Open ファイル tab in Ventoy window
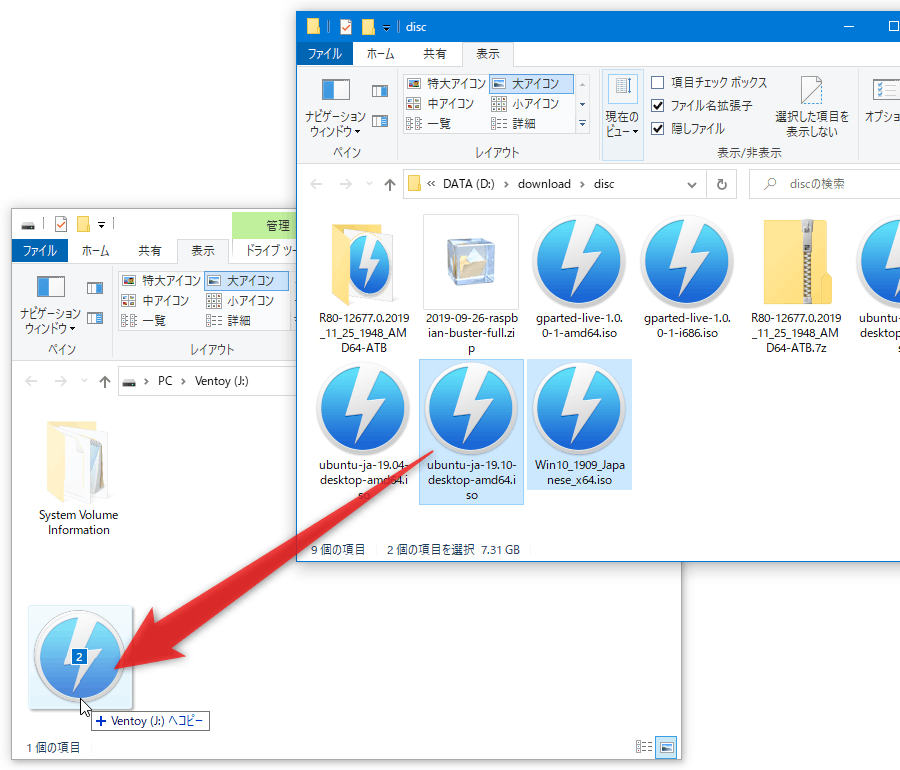The height and width of the screenshot is (770, 900). coord(40,251)
